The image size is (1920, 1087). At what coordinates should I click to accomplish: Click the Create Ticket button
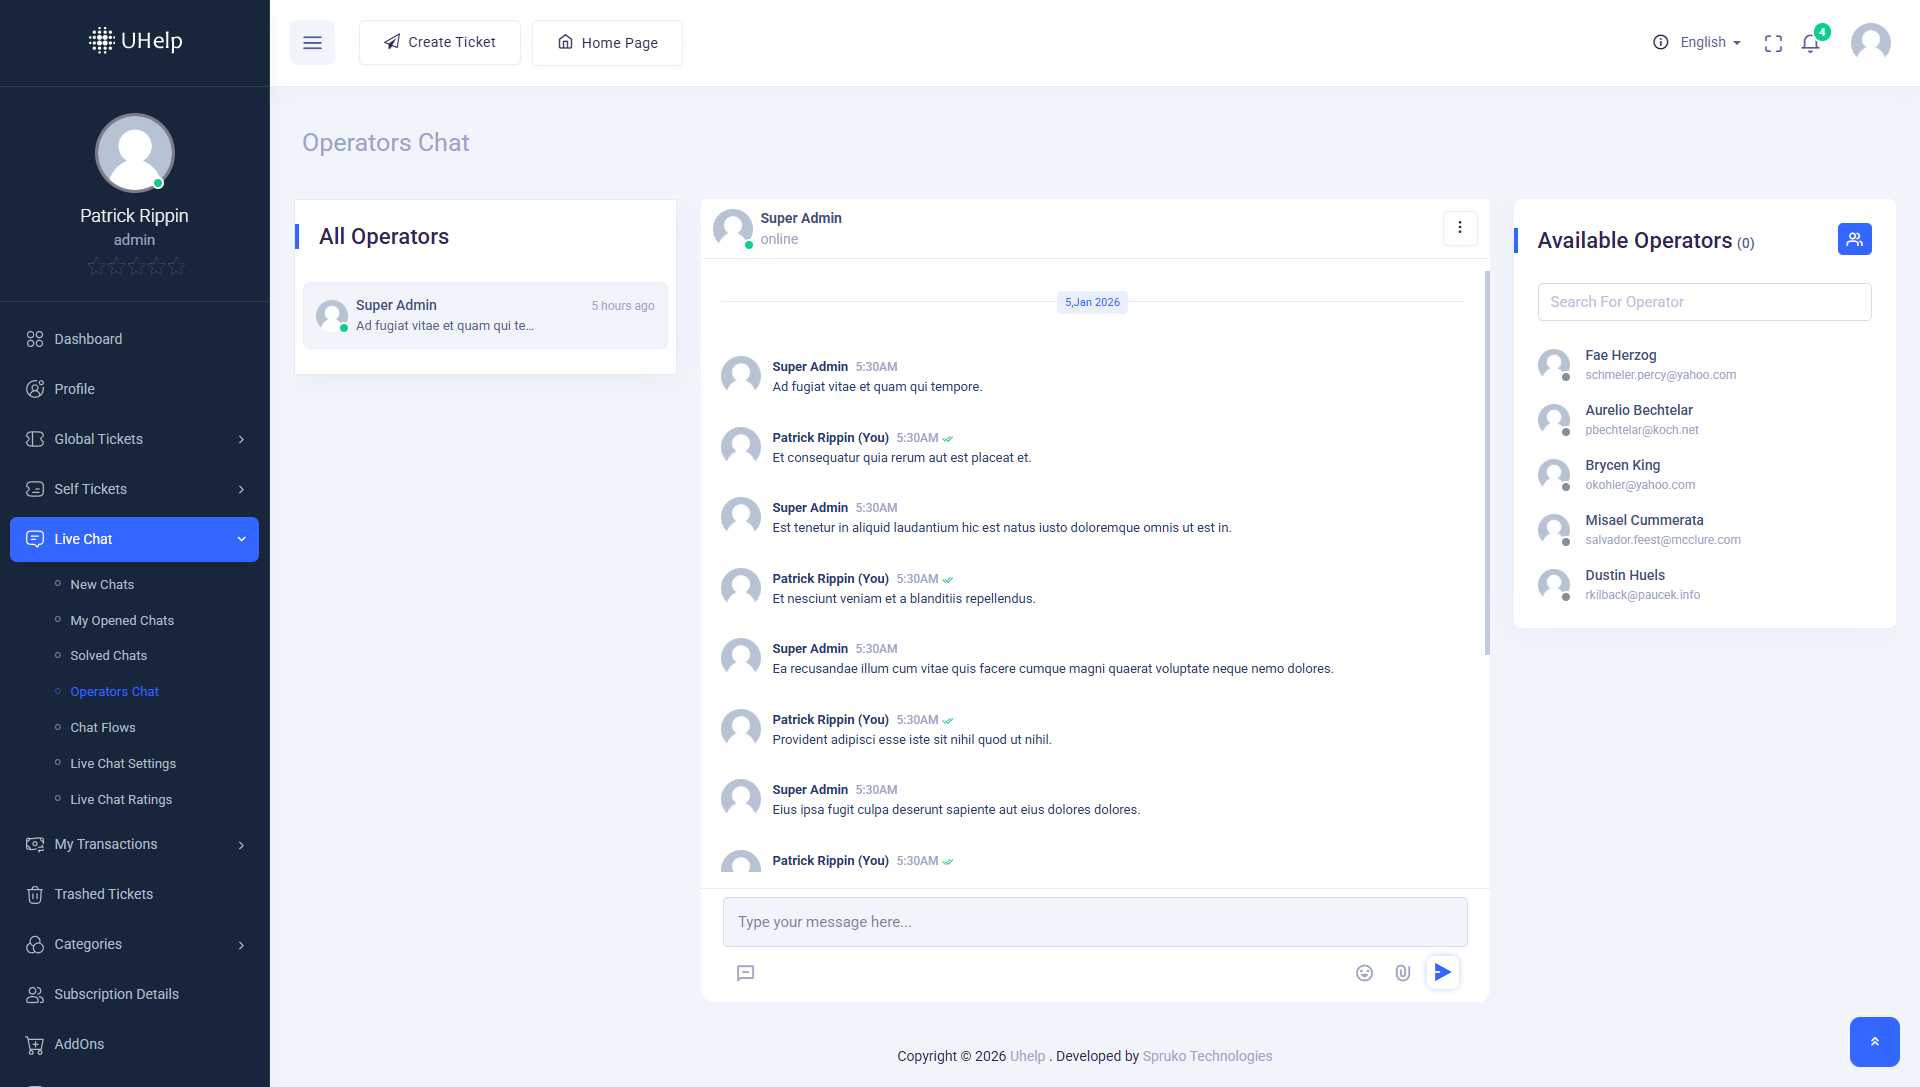[x=440, y=42]
